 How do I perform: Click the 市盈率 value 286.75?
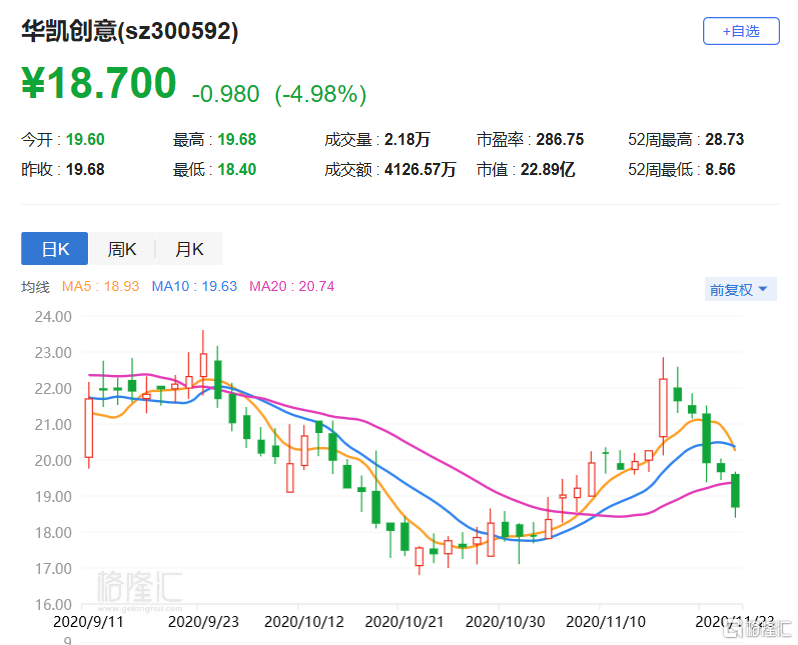pos(560,139)
